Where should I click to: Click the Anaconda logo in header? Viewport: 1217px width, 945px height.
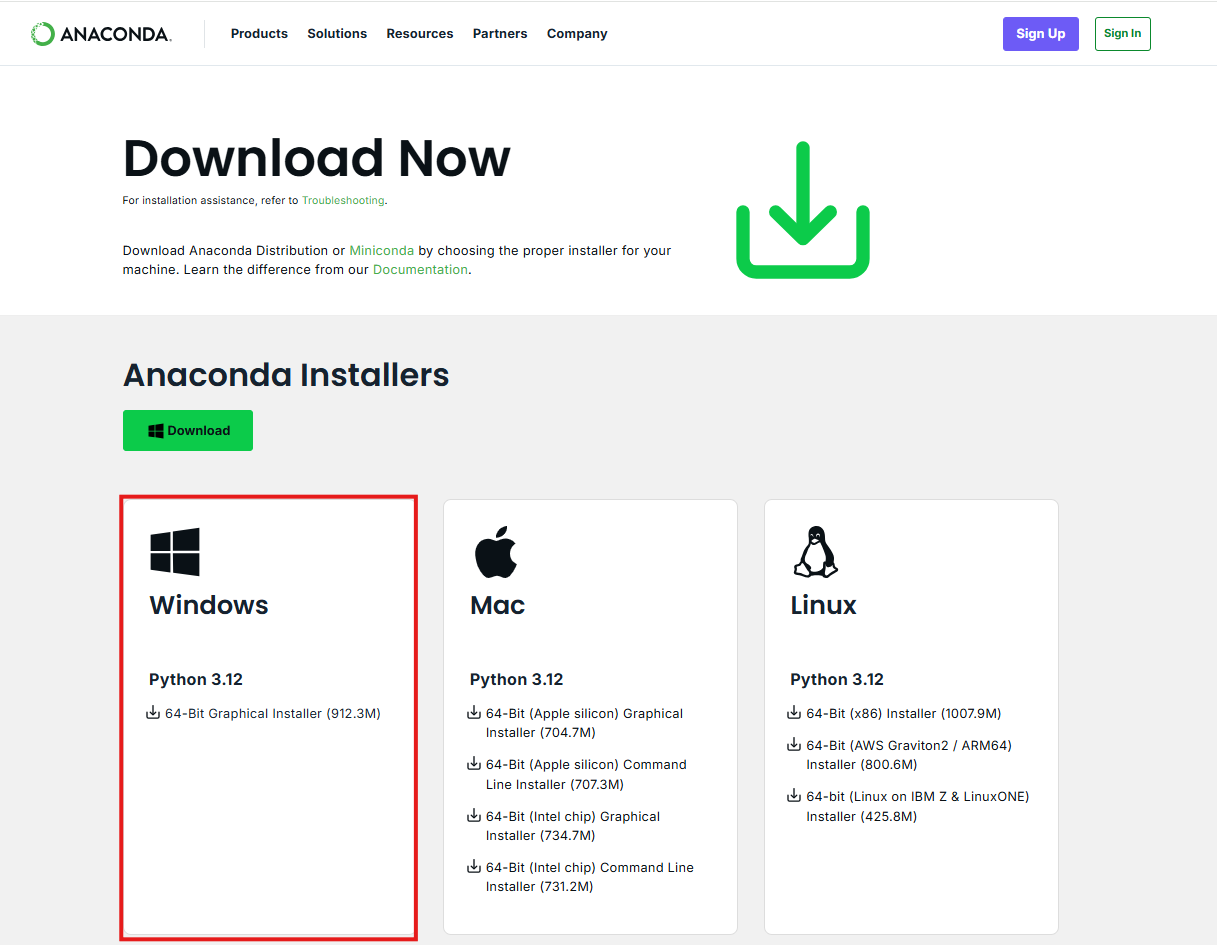click(x=101, y=34)
